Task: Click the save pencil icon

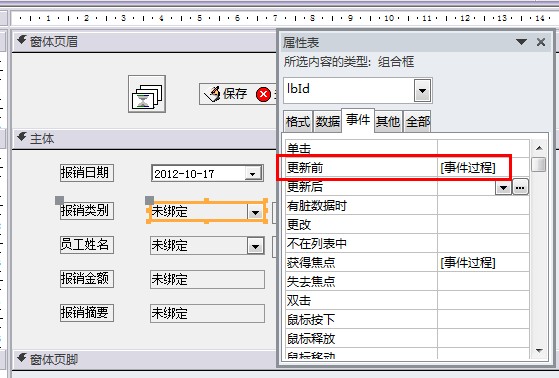Action: tap(212, 94)
